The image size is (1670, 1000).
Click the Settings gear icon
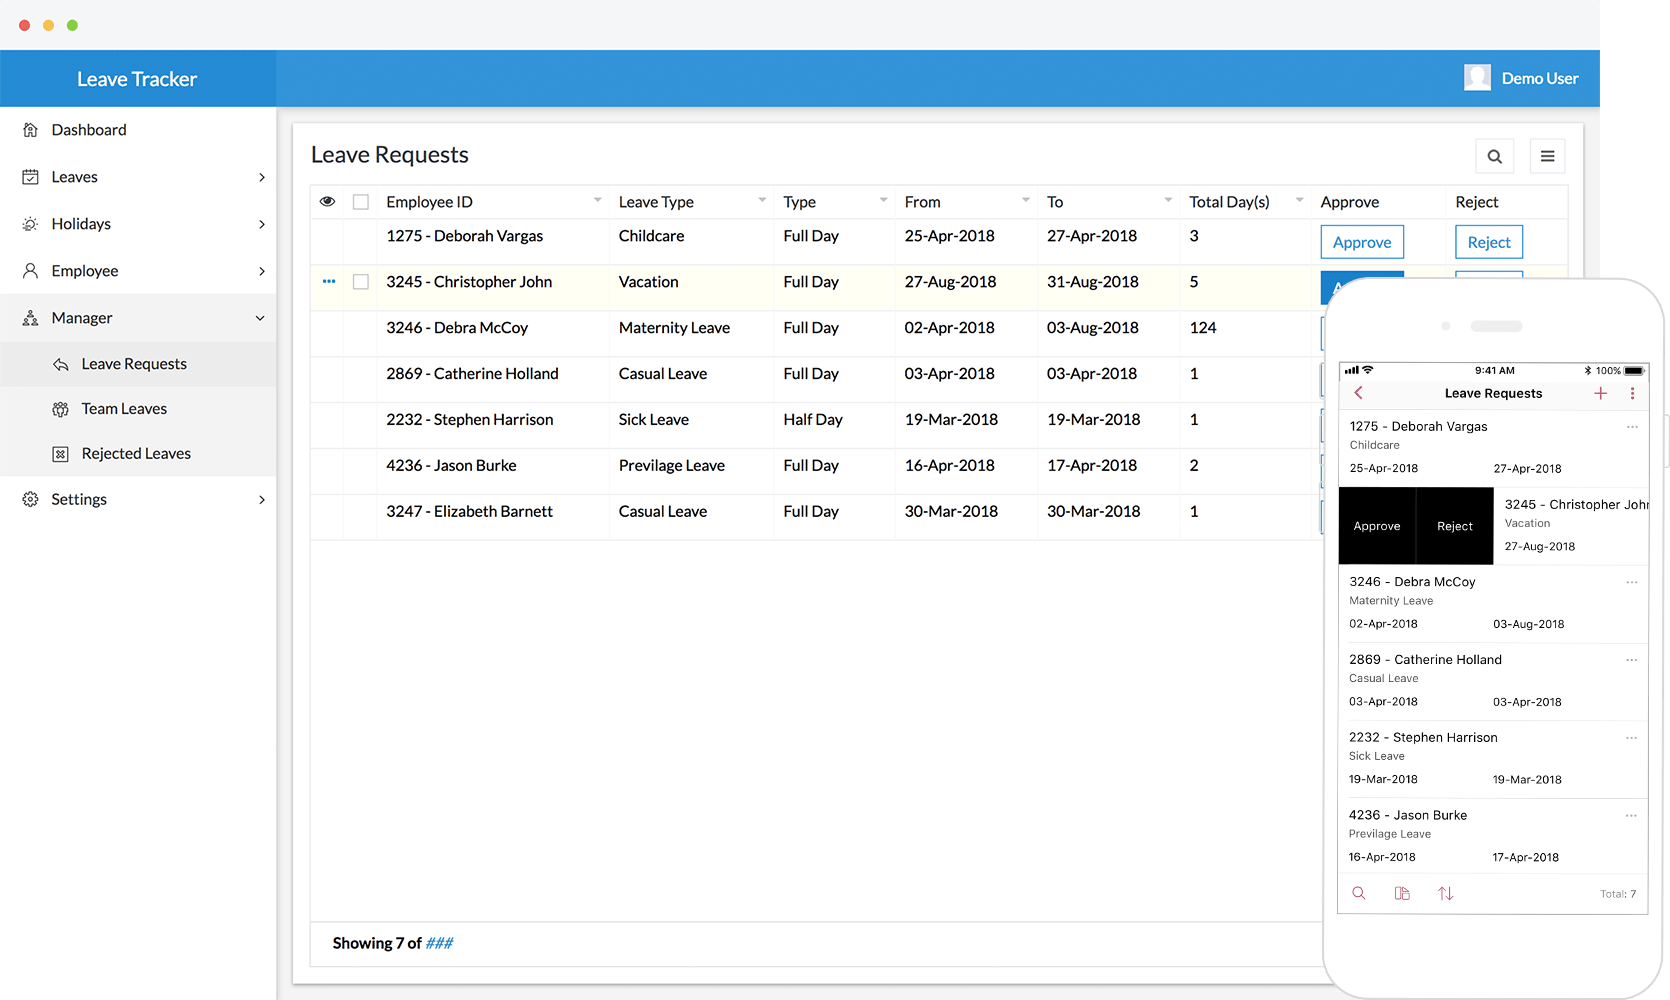tap(30, 499)
